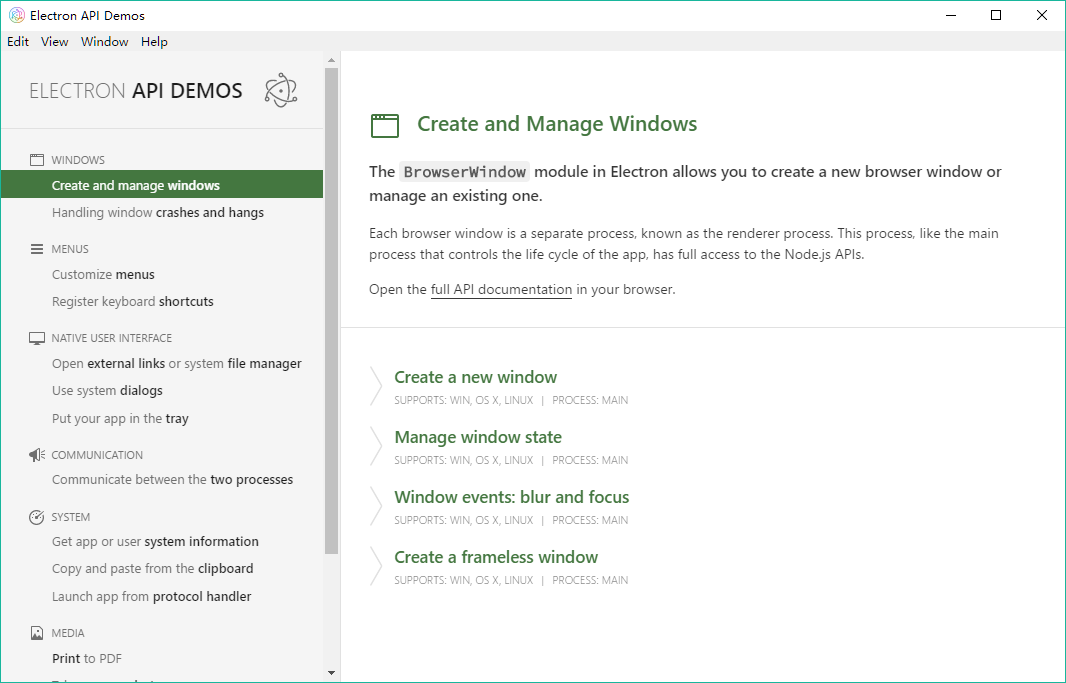1066x683 pixels.
Task: Expand the Create a new window demo
Action: pos(475,377)
